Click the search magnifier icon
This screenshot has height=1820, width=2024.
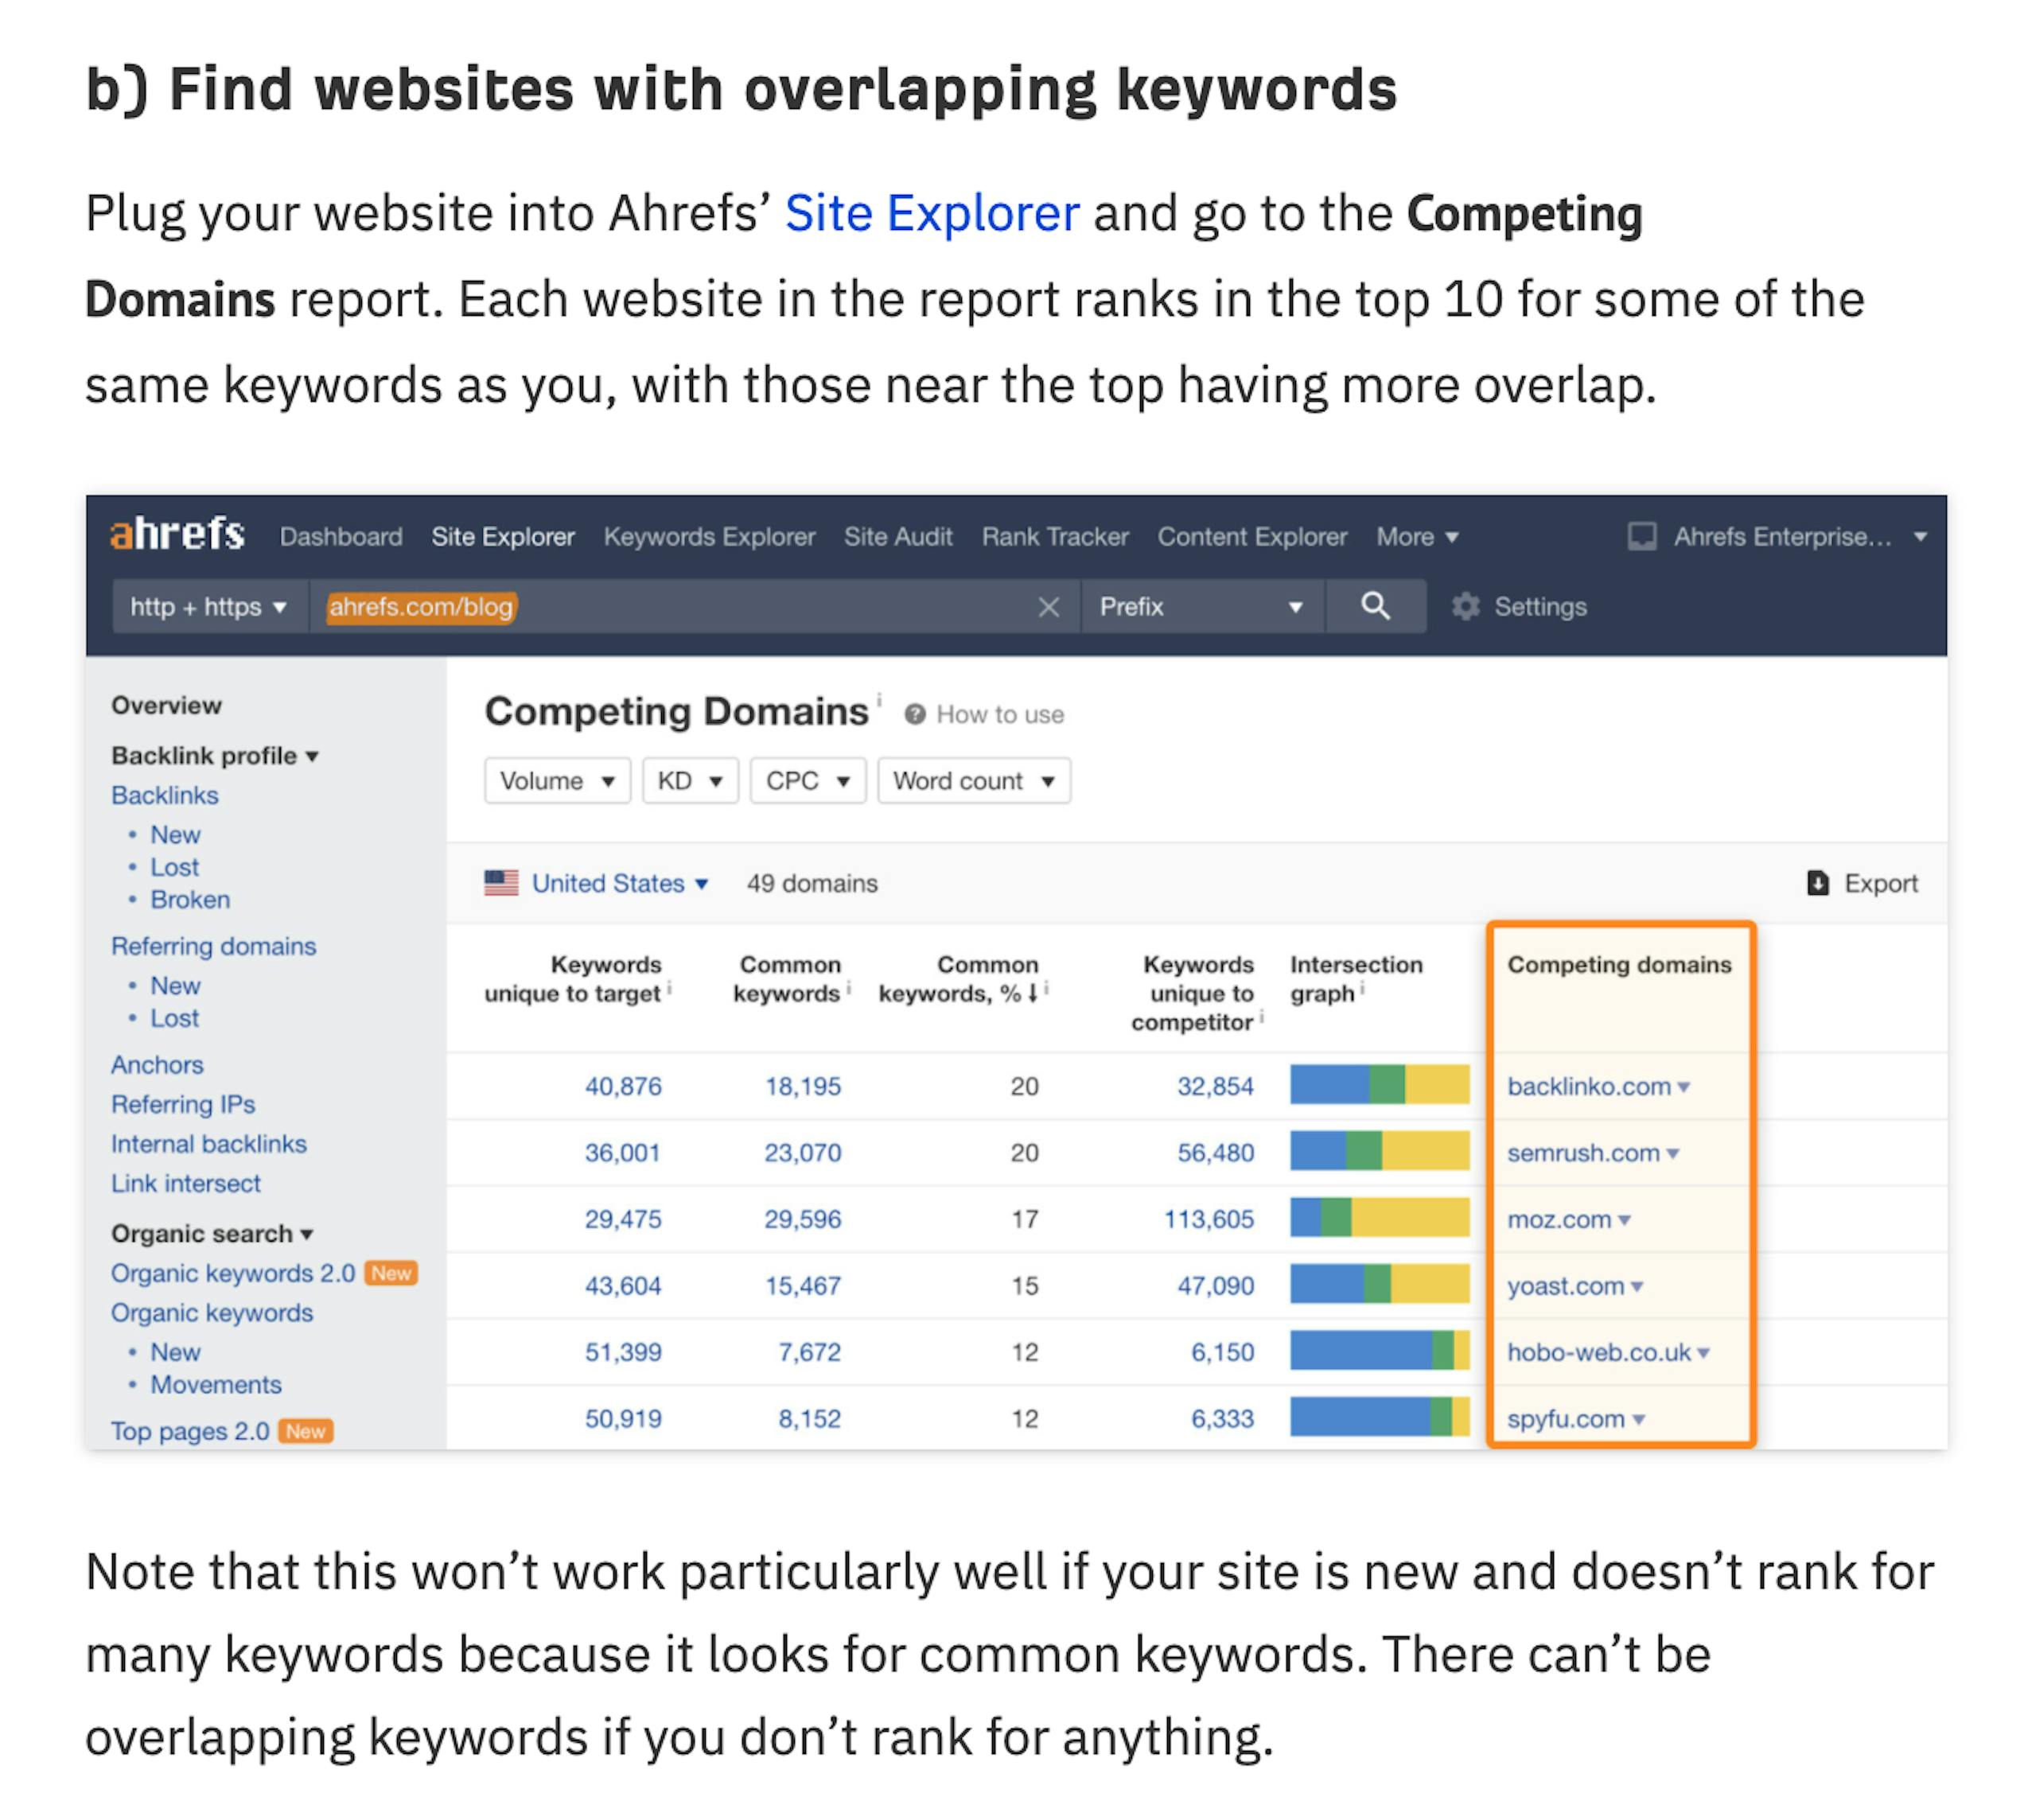[x=1375, y=606]
